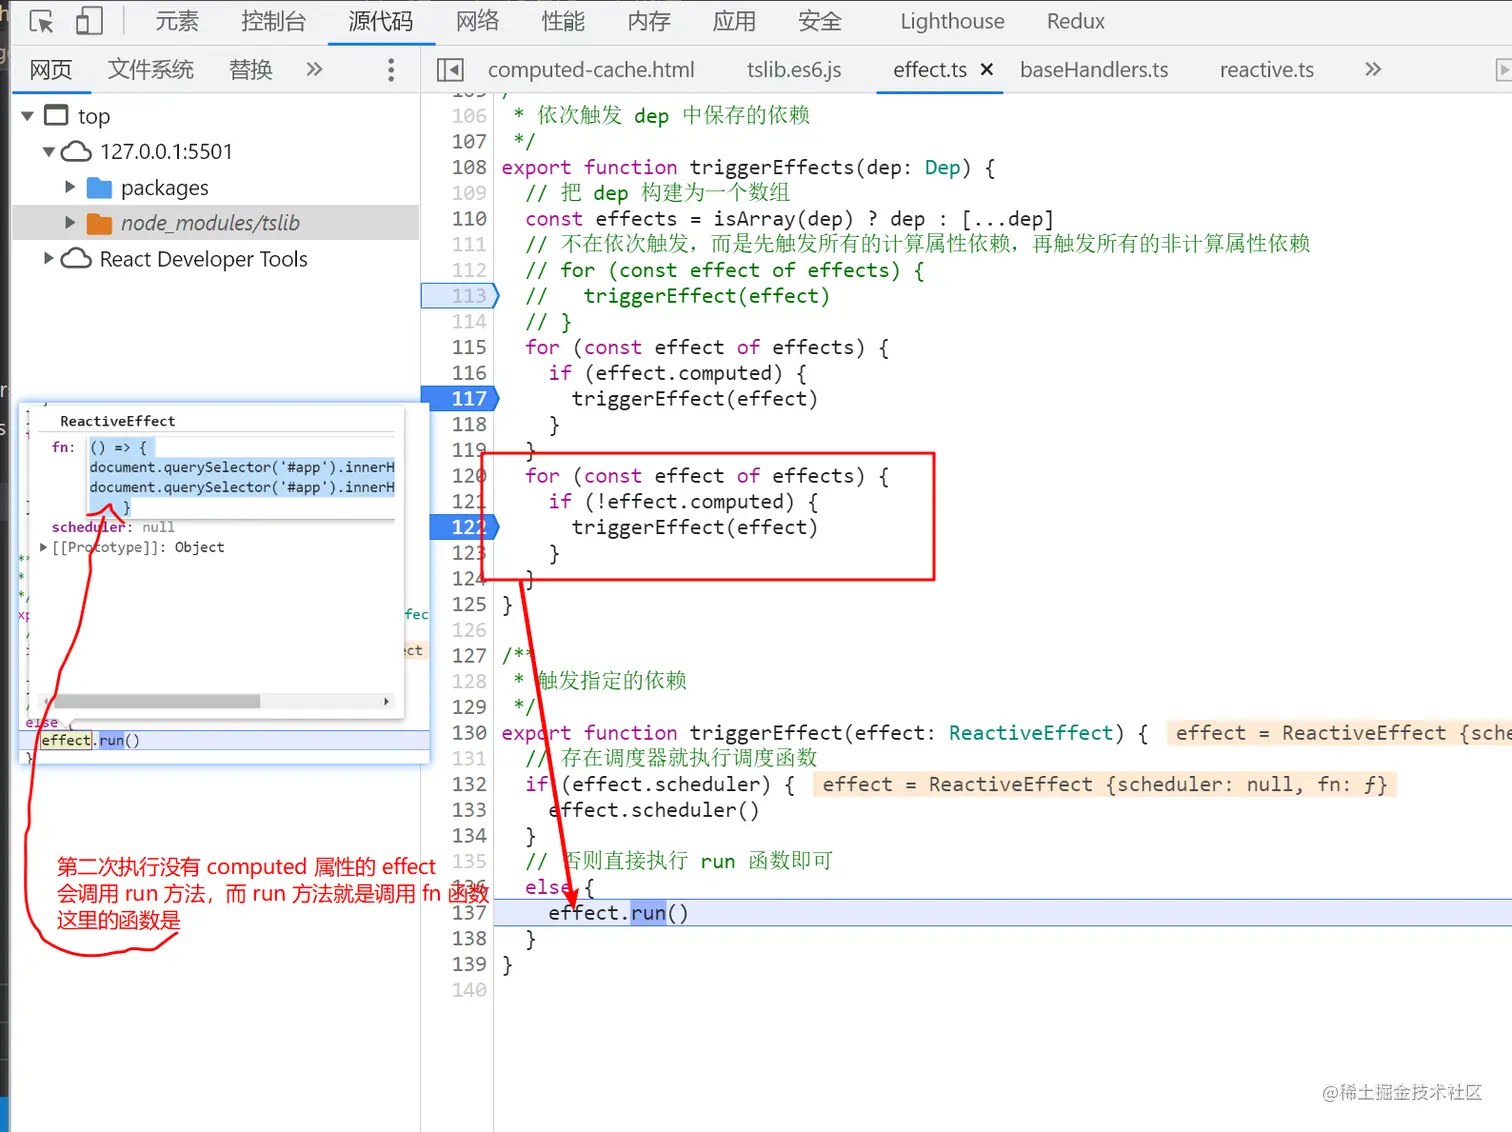Open the Lighthouse panel tab
This screenshot has height=1132, width=1512.
[952, 21]
